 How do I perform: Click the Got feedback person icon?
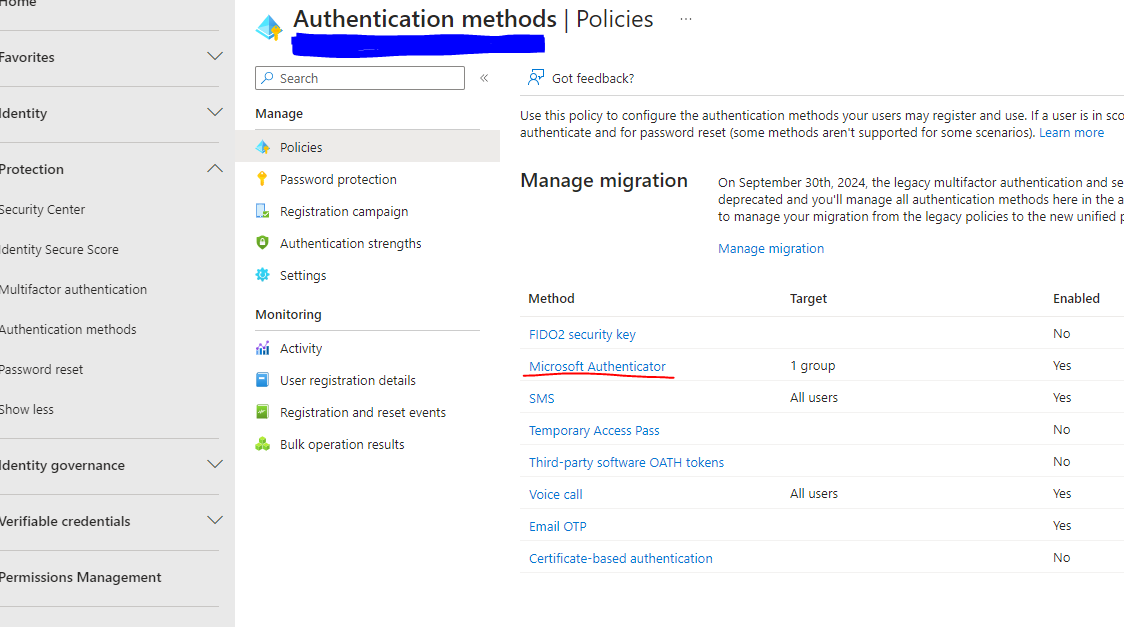(x=535, y=77)
